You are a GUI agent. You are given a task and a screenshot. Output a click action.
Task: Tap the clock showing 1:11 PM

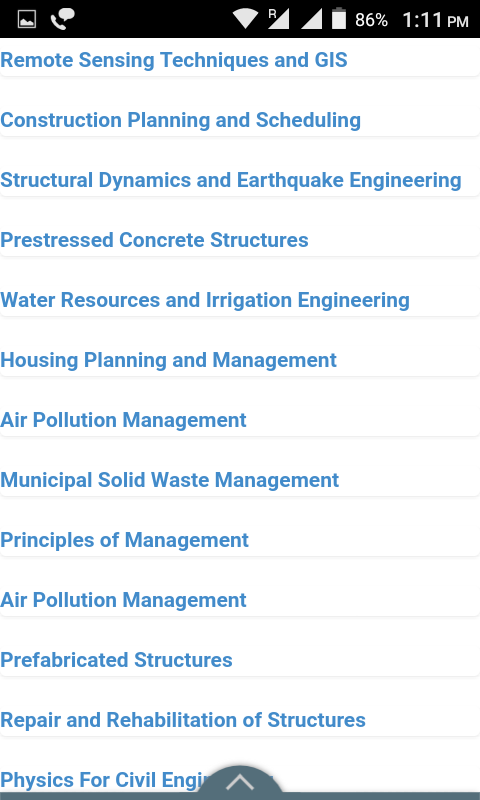pyautogui.click(x=435, y=20)
